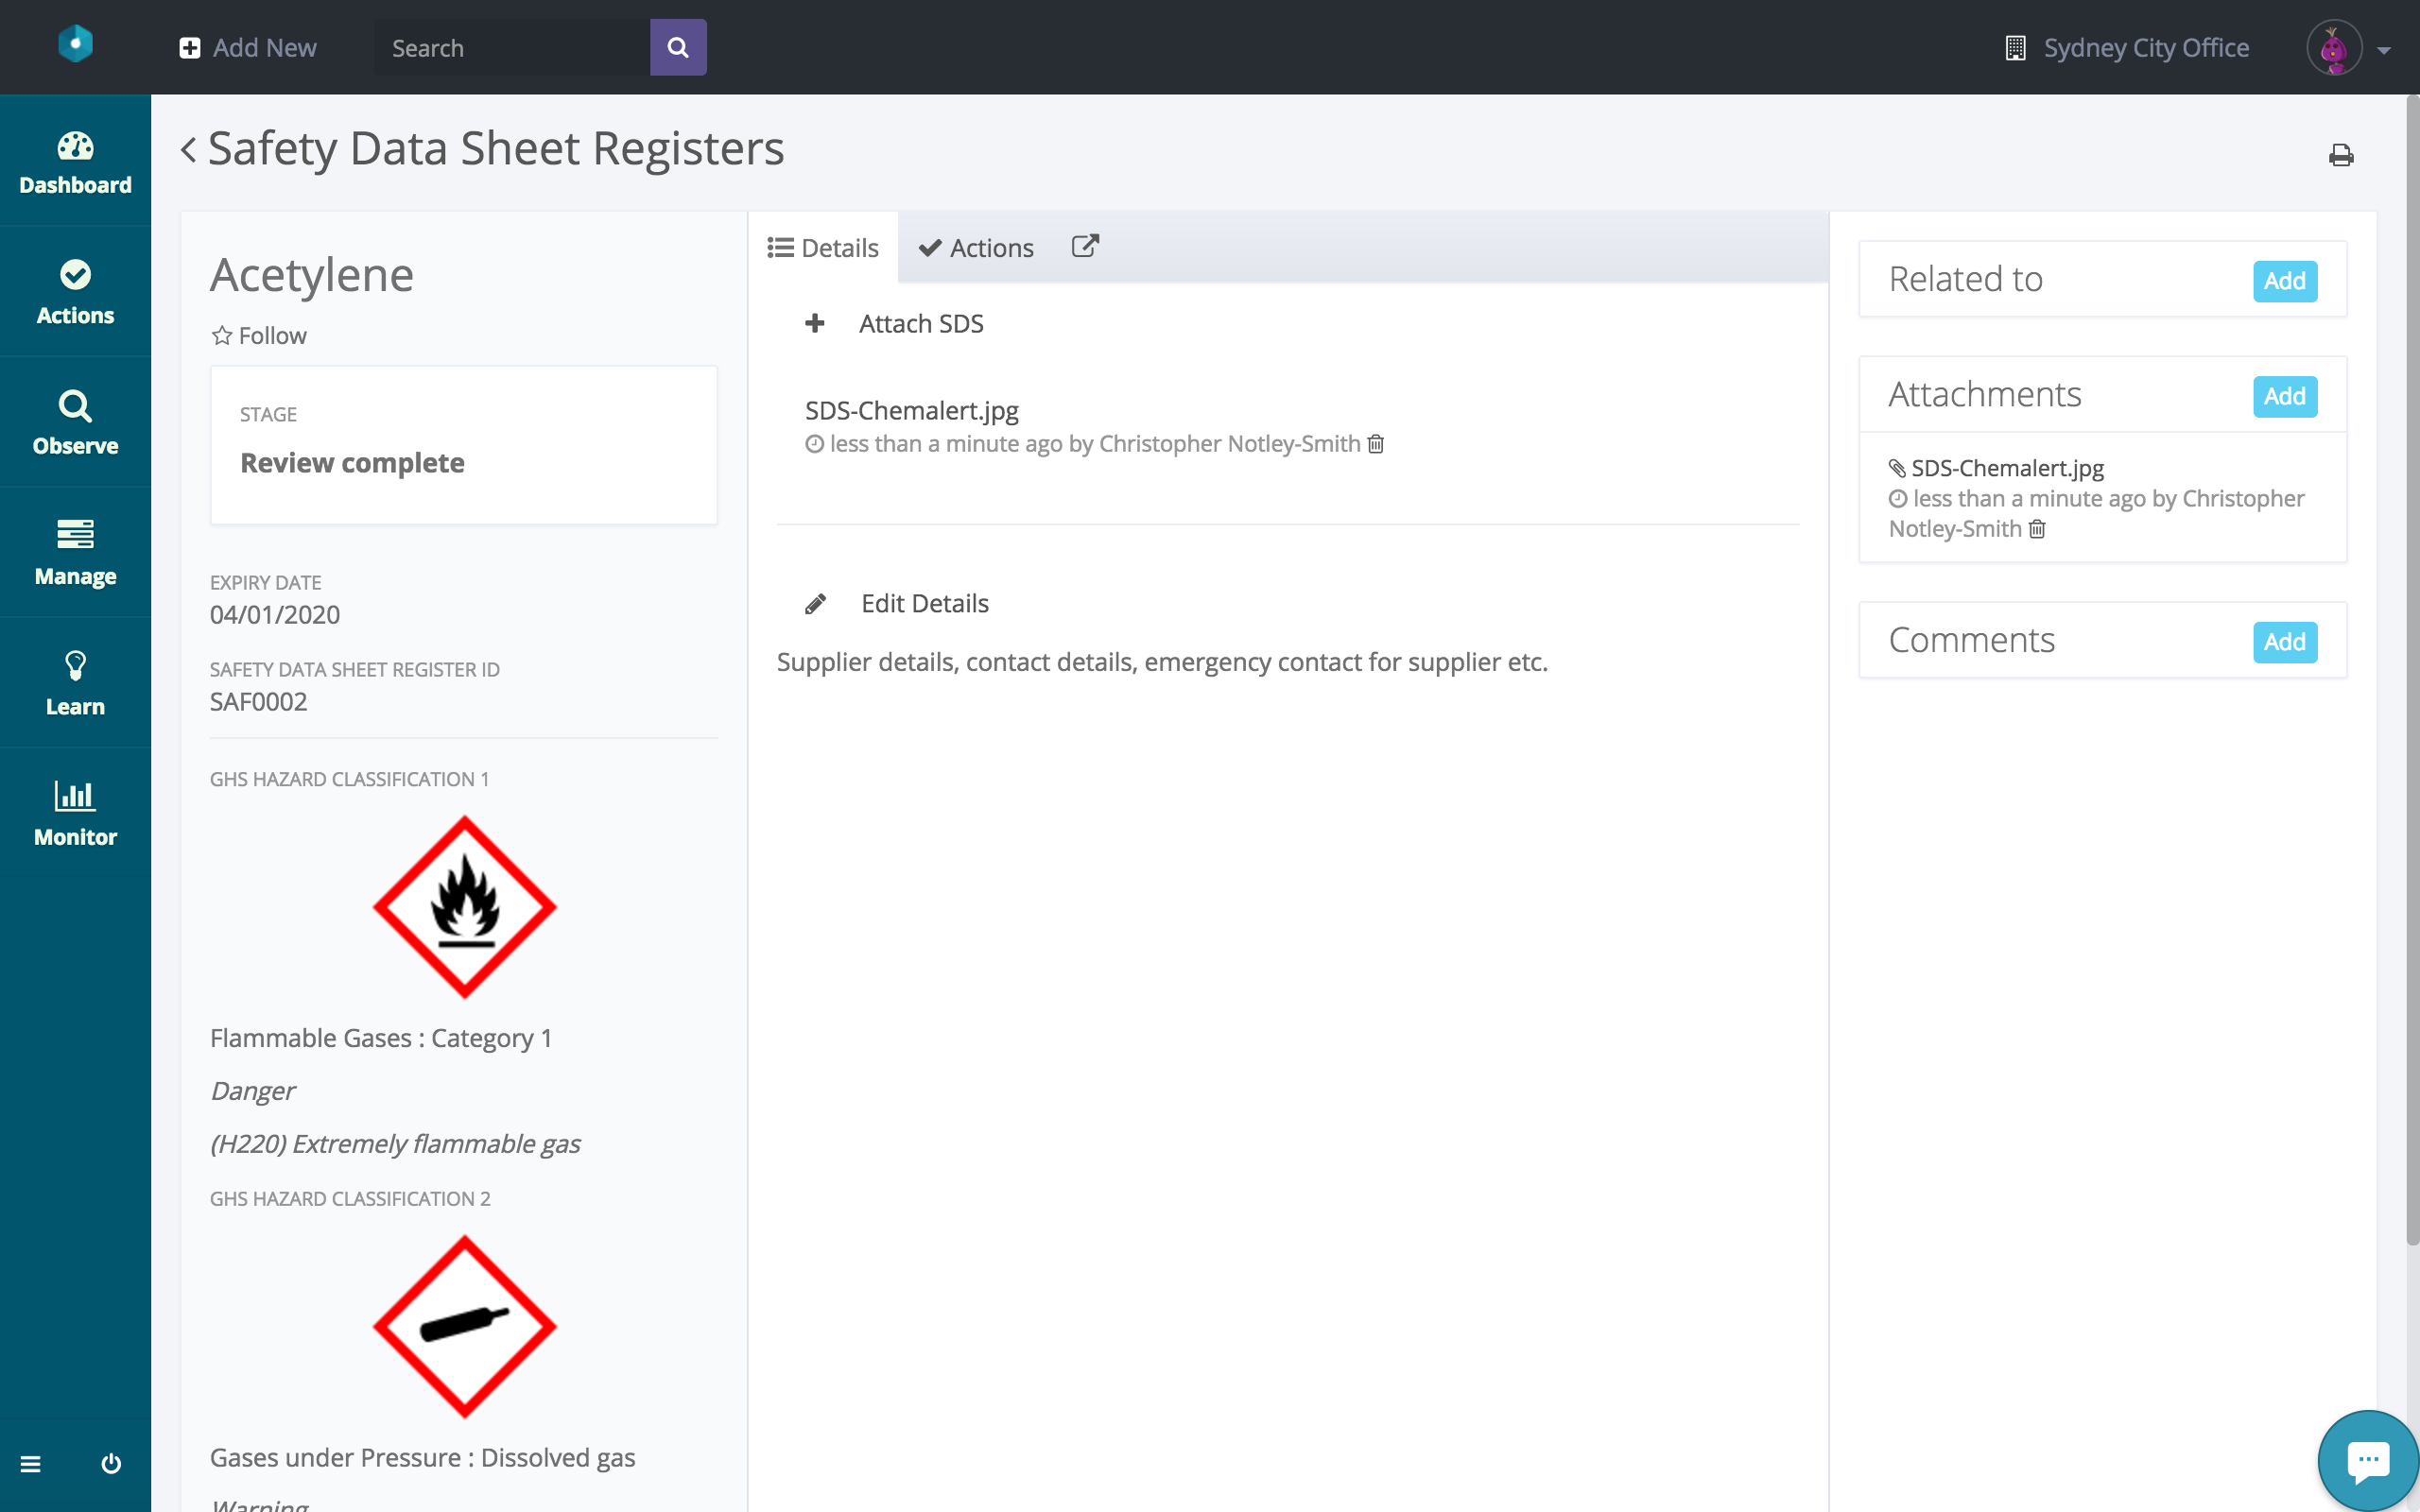The width and height of the screenshot is (2420, 1512).
Task: Click the power logout icon
Action: tap(111, 1464)
